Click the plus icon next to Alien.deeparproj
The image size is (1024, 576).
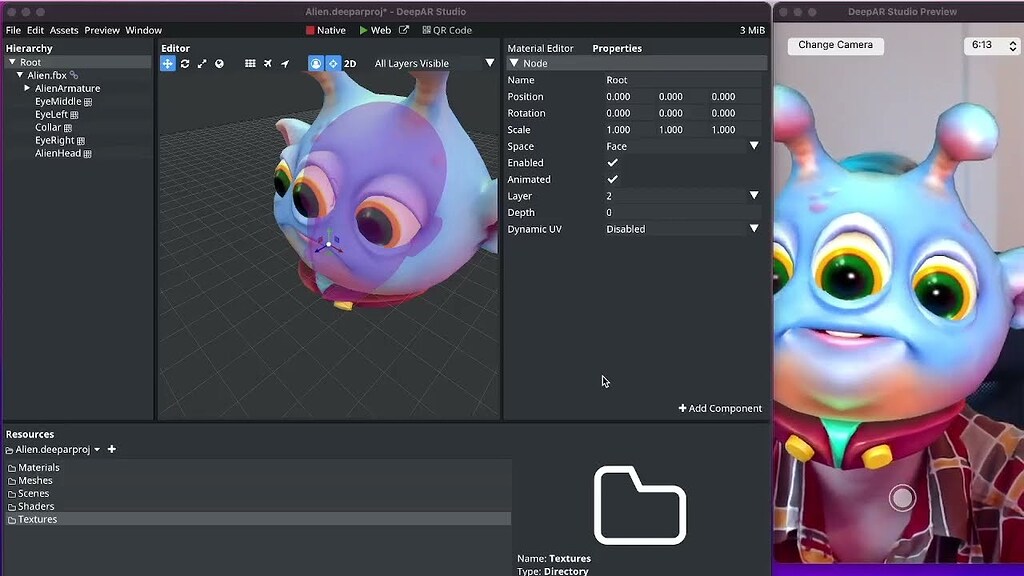(111, 449)
